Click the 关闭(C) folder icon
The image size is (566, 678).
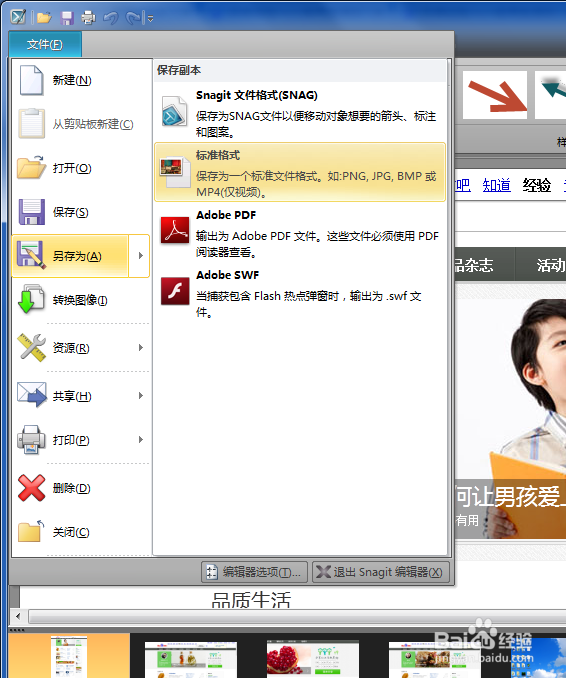point(32,531)
